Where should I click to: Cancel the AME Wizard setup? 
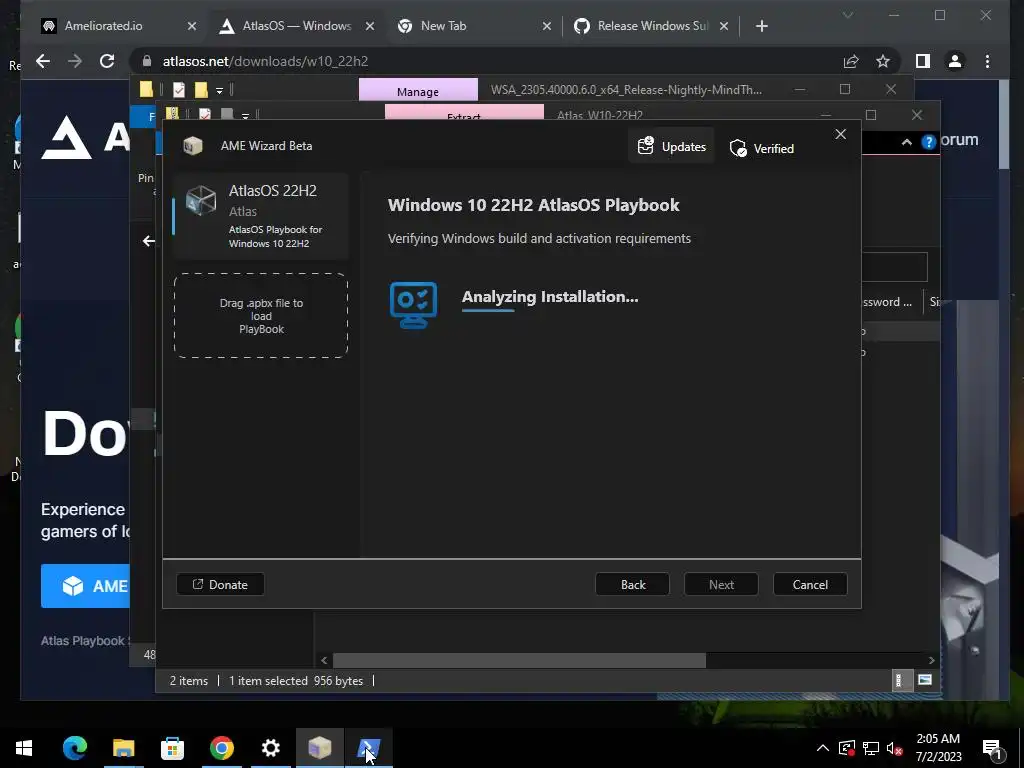810,584
